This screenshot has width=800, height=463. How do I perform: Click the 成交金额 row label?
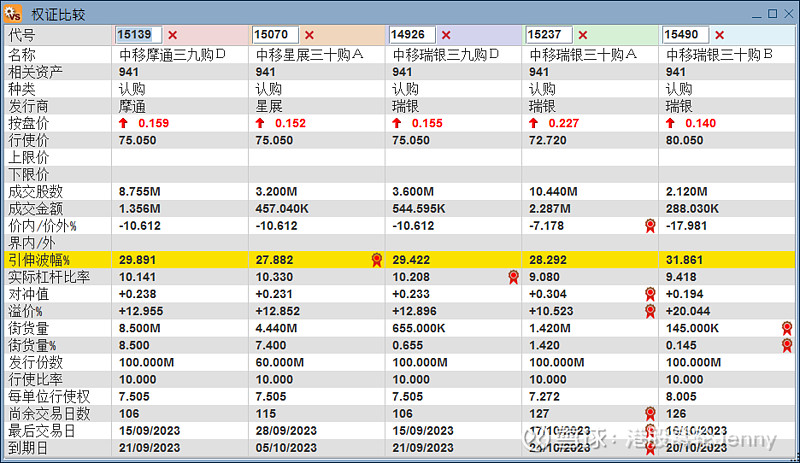(35, 208)
